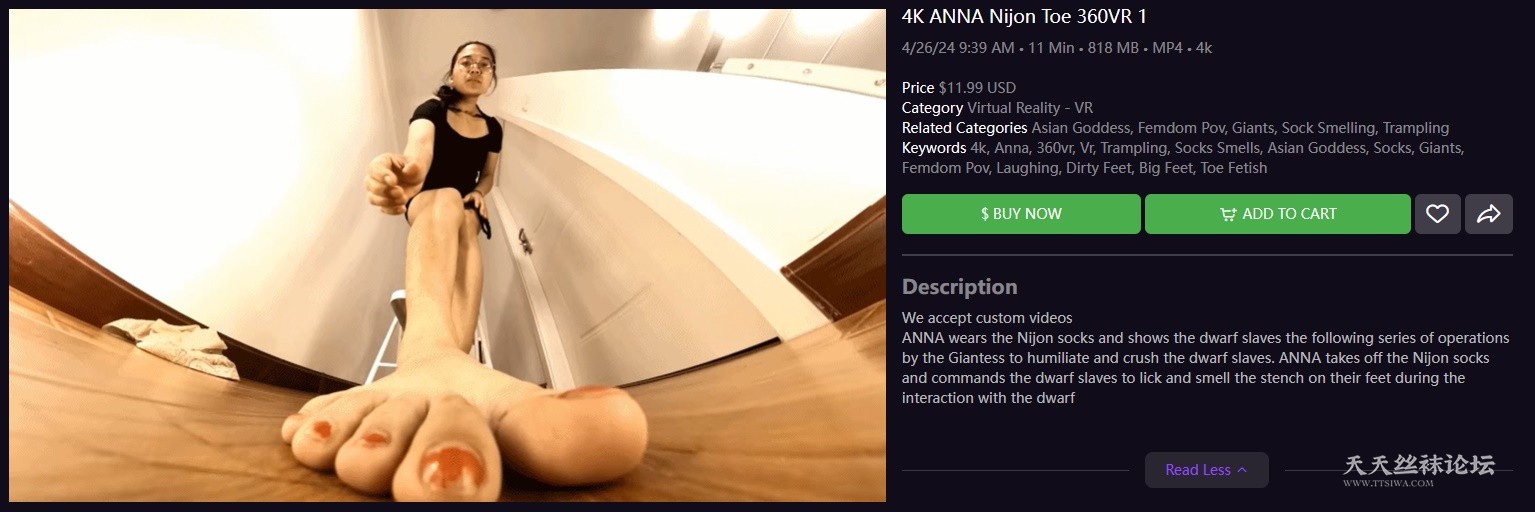
Task: Click the video preview thumbnail
Action: [447, 255]
